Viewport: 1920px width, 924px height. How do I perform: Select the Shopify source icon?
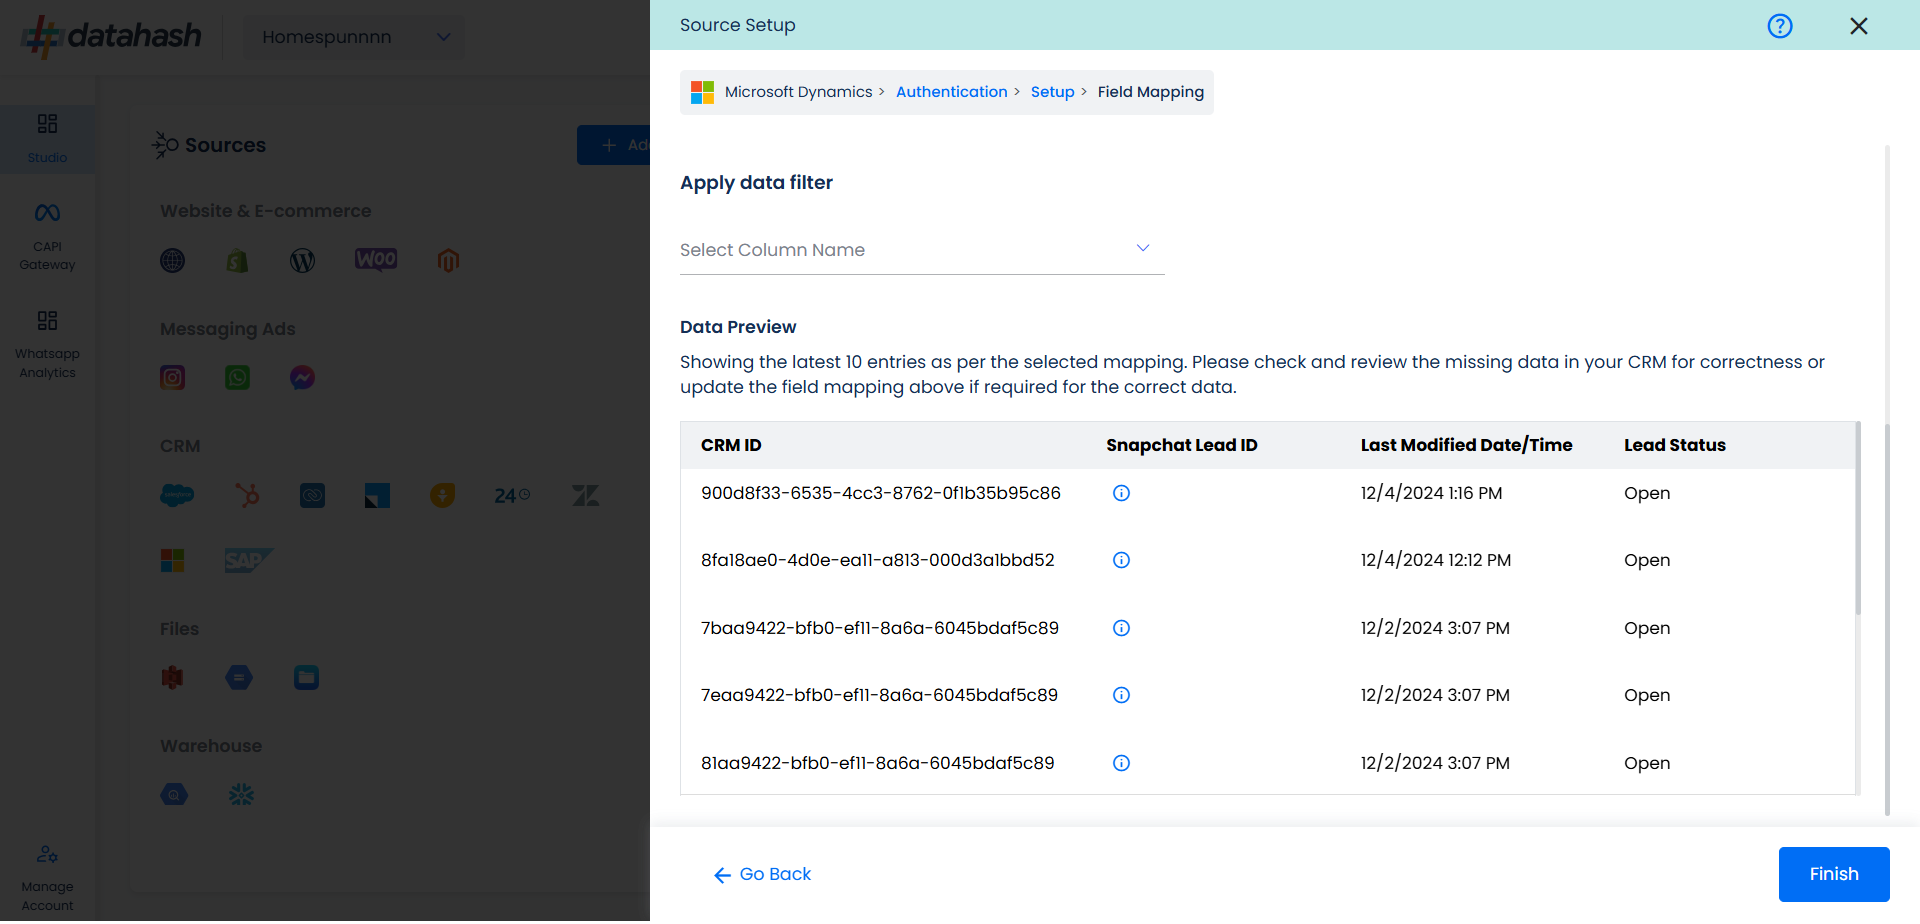[237, 261]
